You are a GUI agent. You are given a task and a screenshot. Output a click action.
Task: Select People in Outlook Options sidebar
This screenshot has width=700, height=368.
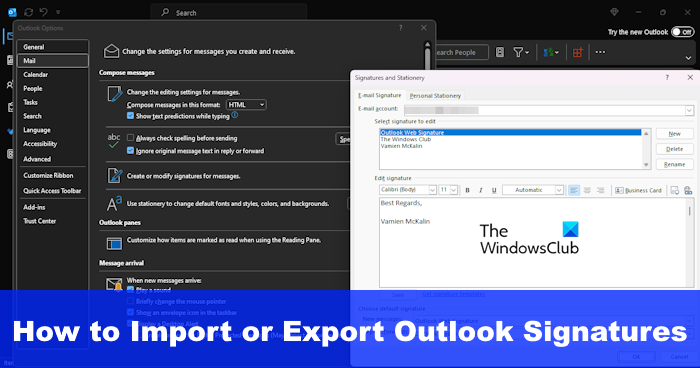coord(53,88)
